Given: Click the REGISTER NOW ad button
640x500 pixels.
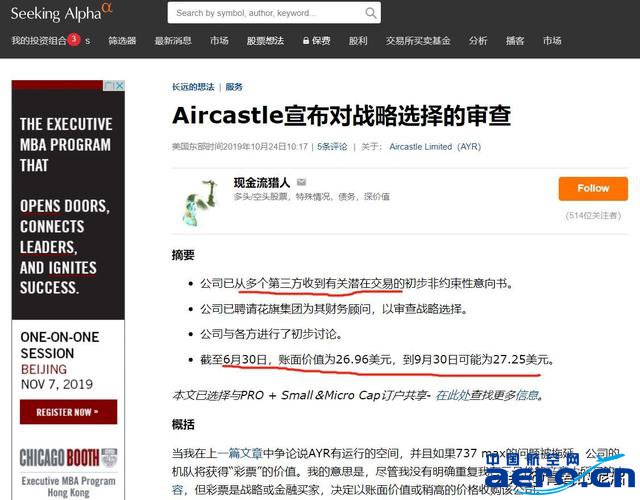Looking at the screenshot, I should [x=68, y=412].
